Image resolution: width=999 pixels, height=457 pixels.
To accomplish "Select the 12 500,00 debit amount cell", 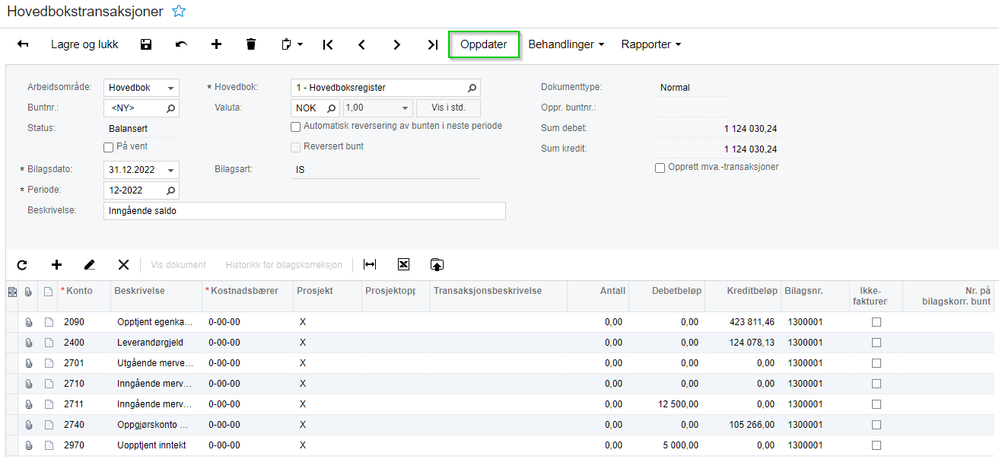I will coord(668,404).
